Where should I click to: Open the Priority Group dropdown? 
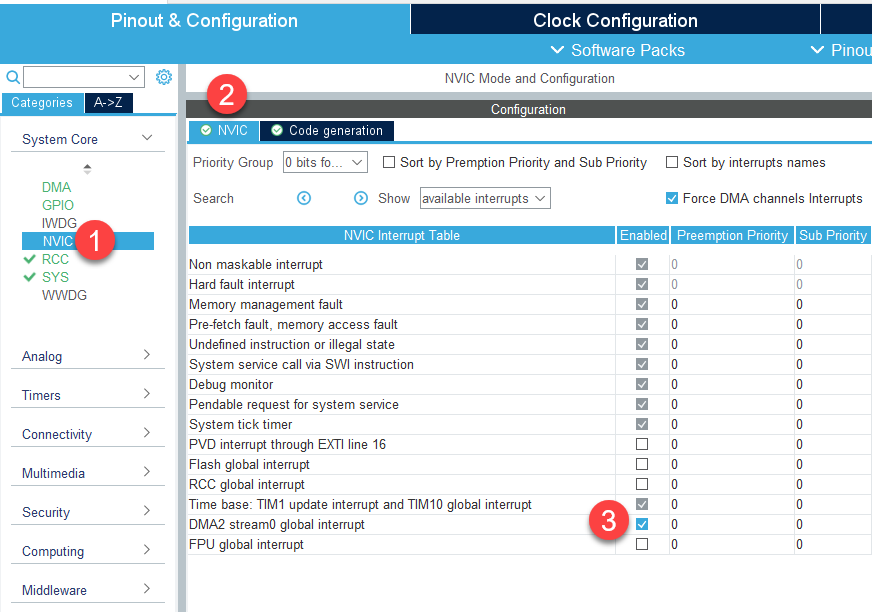tap(325, 162)
